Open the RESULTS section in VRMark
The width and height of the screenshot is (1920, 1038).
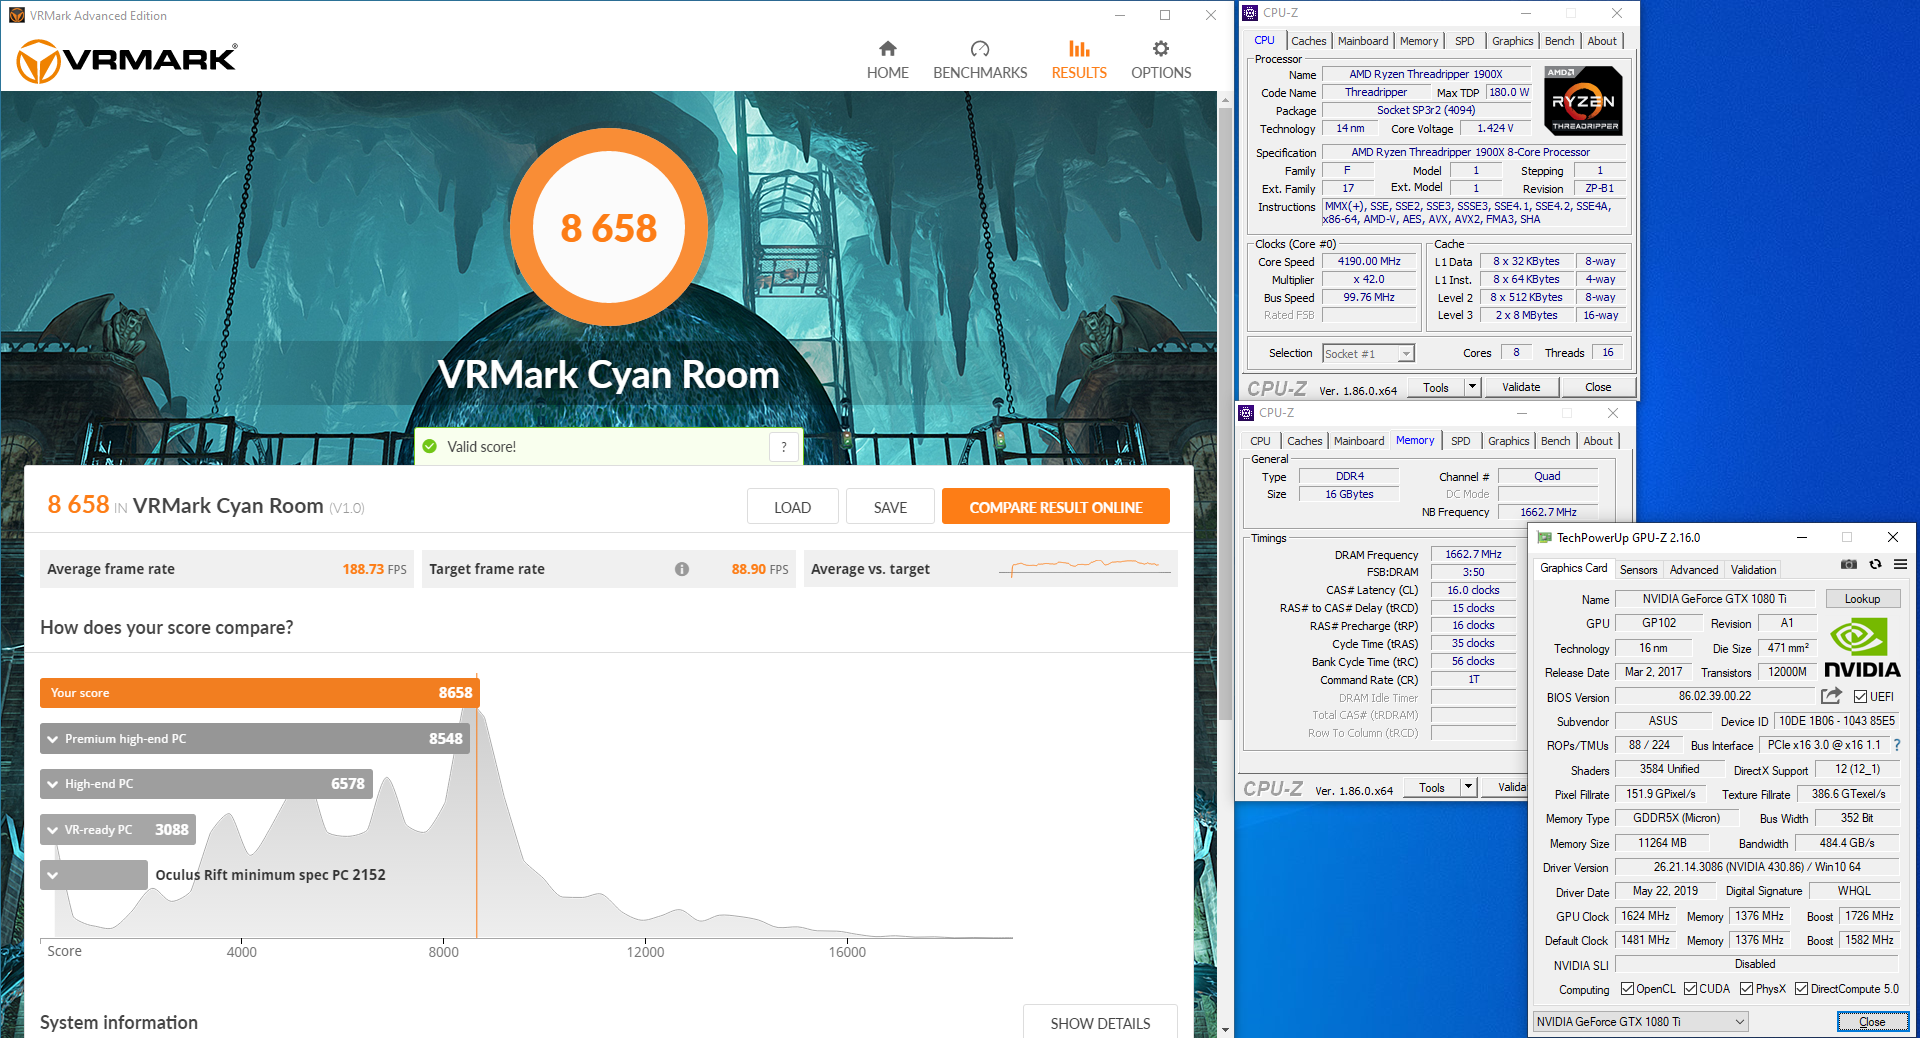tap(1079, 60)
